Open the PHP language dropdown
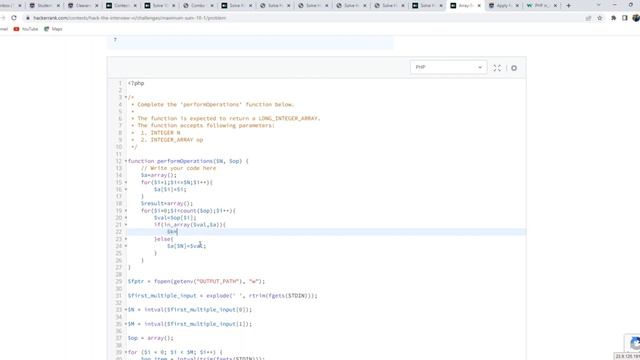This screenshot has height=360, width=640. tap(448, 67)
